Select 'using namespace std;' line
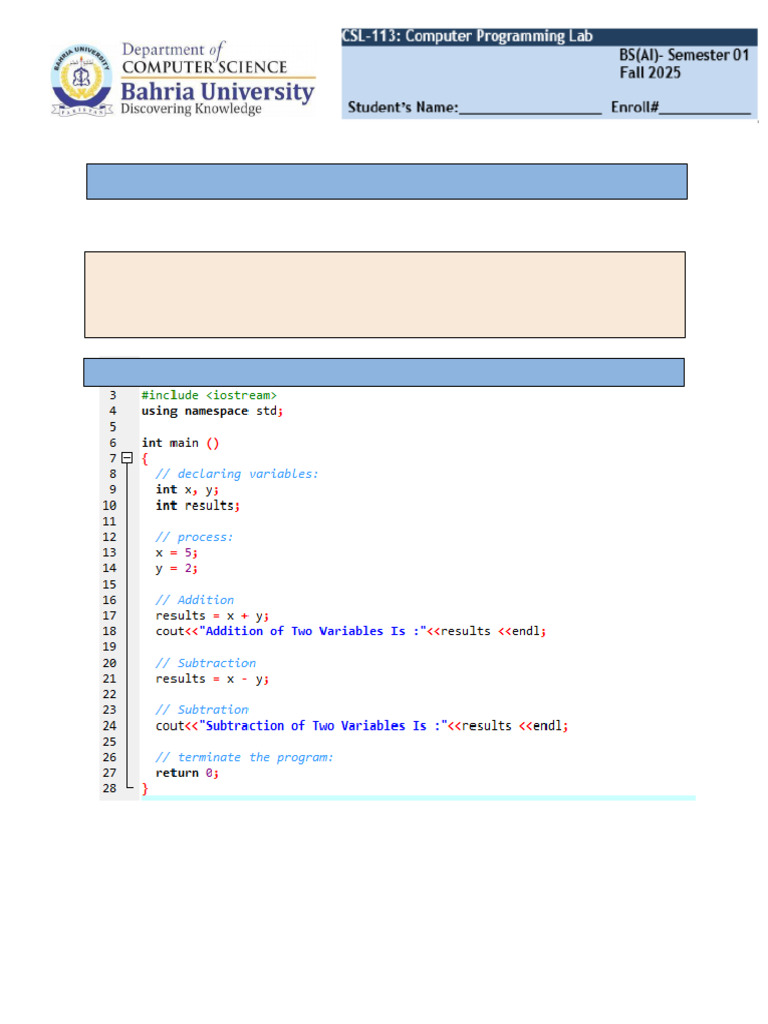 [x=212, y=411]
